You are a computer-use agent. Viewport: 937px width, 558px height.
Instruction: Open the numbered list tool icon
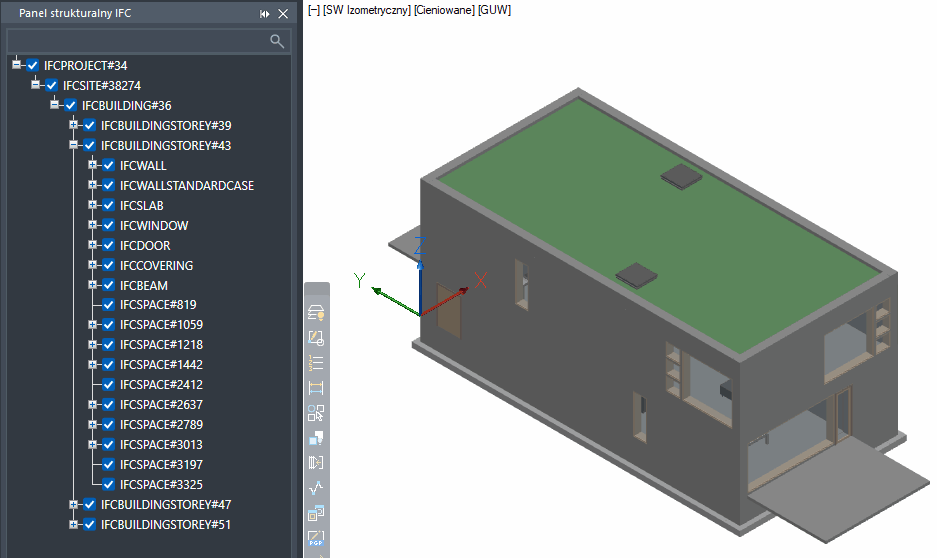pos(316,363)
